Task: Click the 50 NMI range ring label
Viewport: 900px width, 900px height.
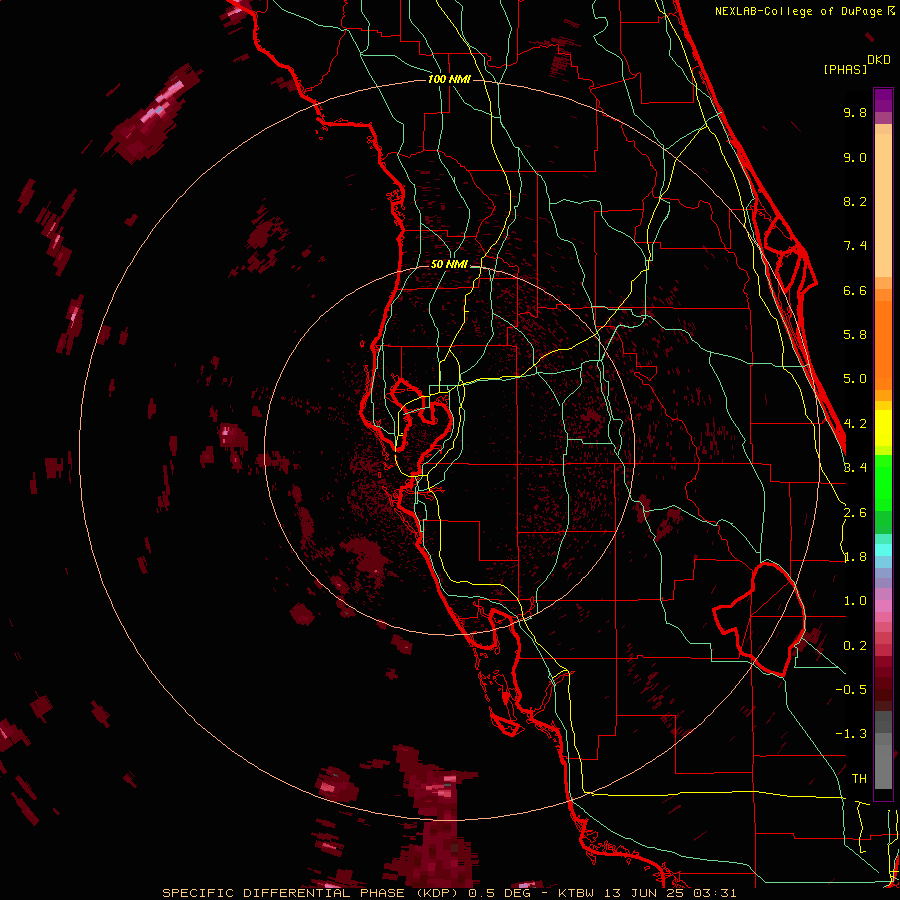Action: pos(449,264)
